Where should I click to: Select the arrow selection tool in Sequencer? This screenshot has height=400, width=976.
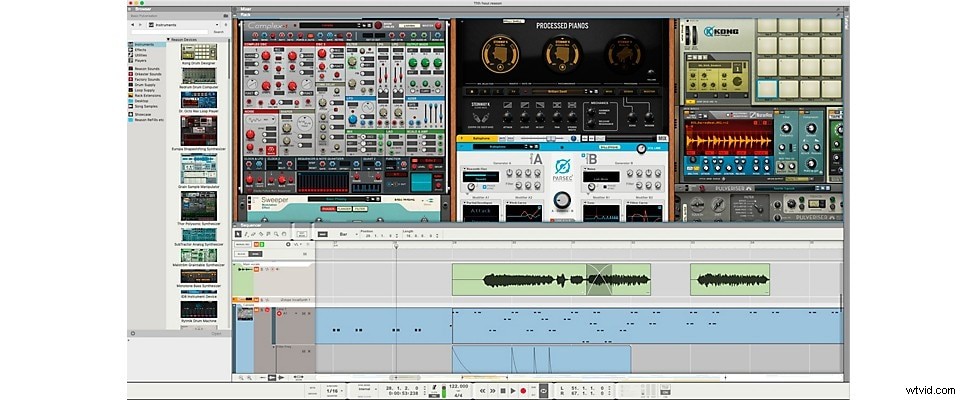238,234
